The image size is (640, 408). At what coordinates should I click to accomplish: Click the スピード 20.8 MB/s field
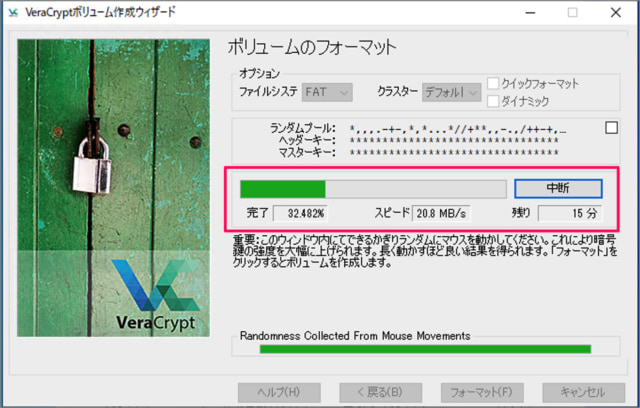[441, 213]
